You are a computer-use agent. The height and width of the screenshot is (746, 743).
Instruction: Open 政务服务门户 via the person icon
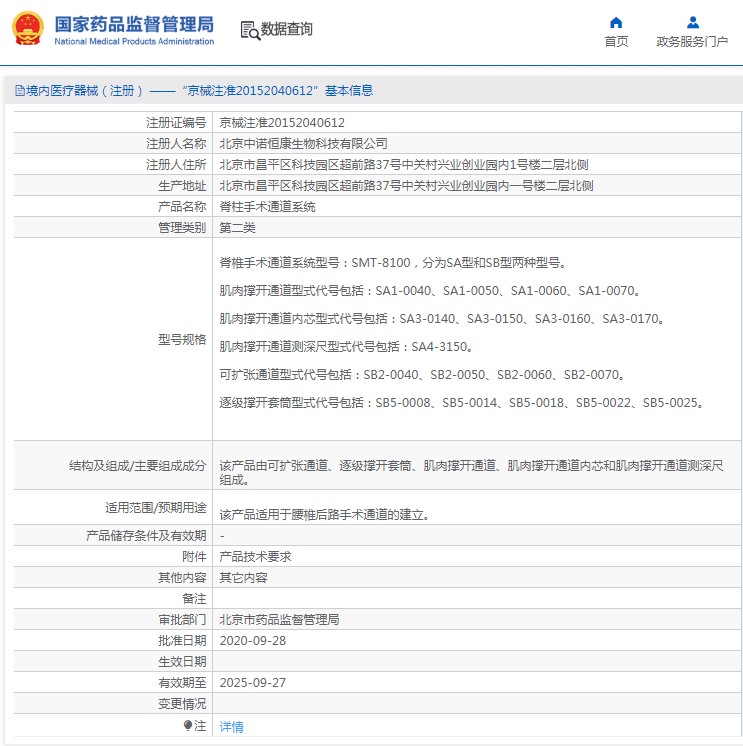pos(693,22)
